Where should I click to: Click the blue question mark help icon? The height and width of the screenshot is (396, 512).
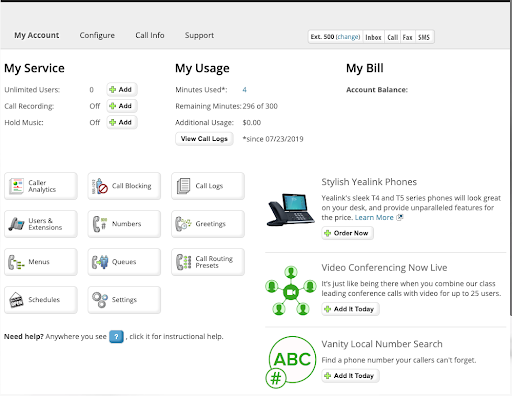coord(116,337)
